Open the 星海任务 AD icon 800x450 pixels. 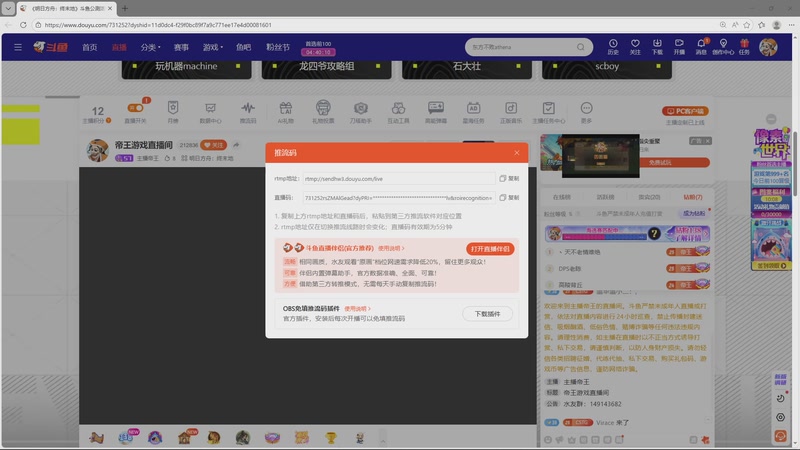coord(473,108)
